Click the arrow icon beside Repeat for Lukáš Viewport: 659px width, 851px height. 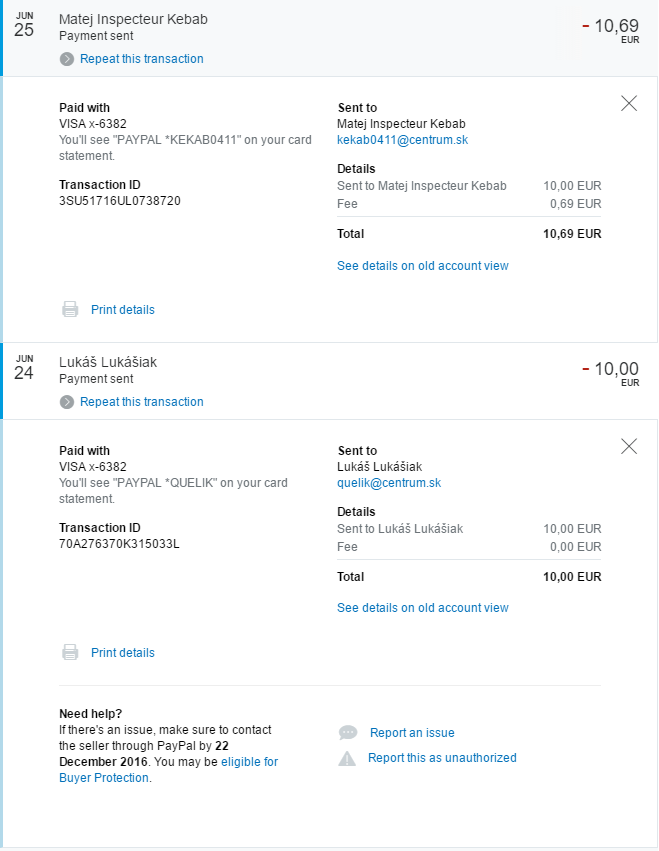(x=67, y=402)
